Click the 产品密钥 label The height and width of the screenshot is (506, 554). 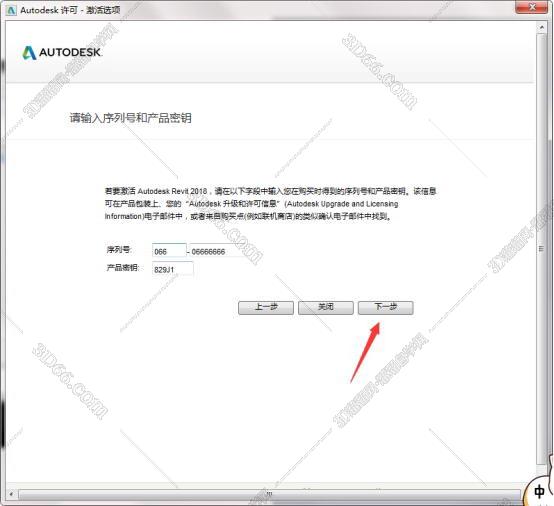(123, 267)
